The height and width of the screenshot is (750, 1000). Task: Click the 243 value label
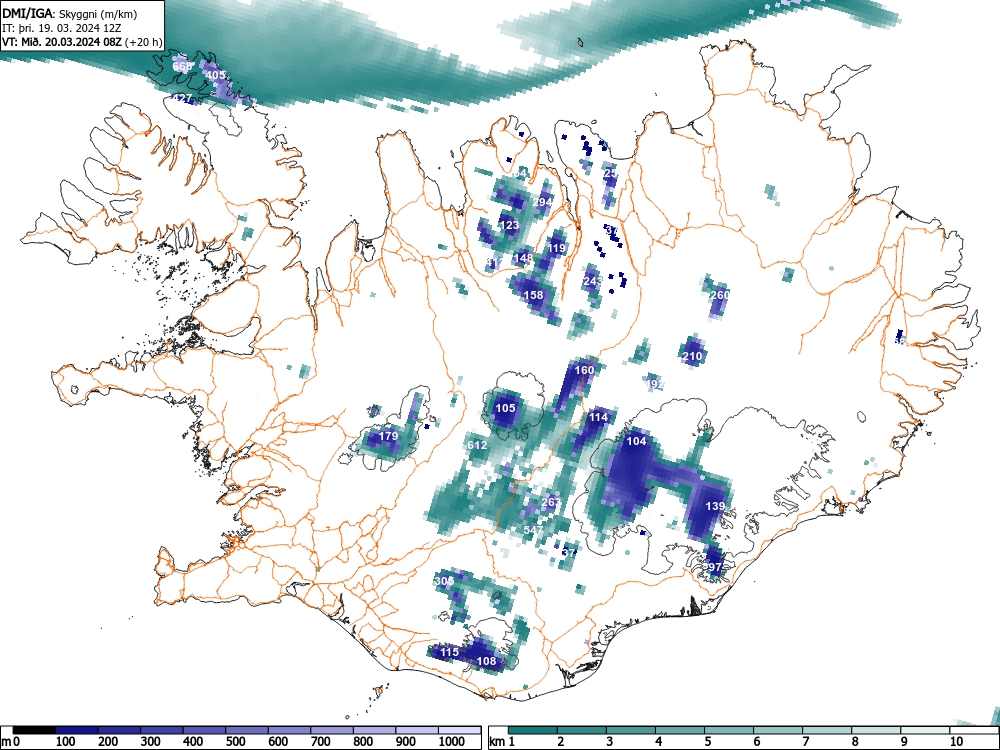[592, 281]
